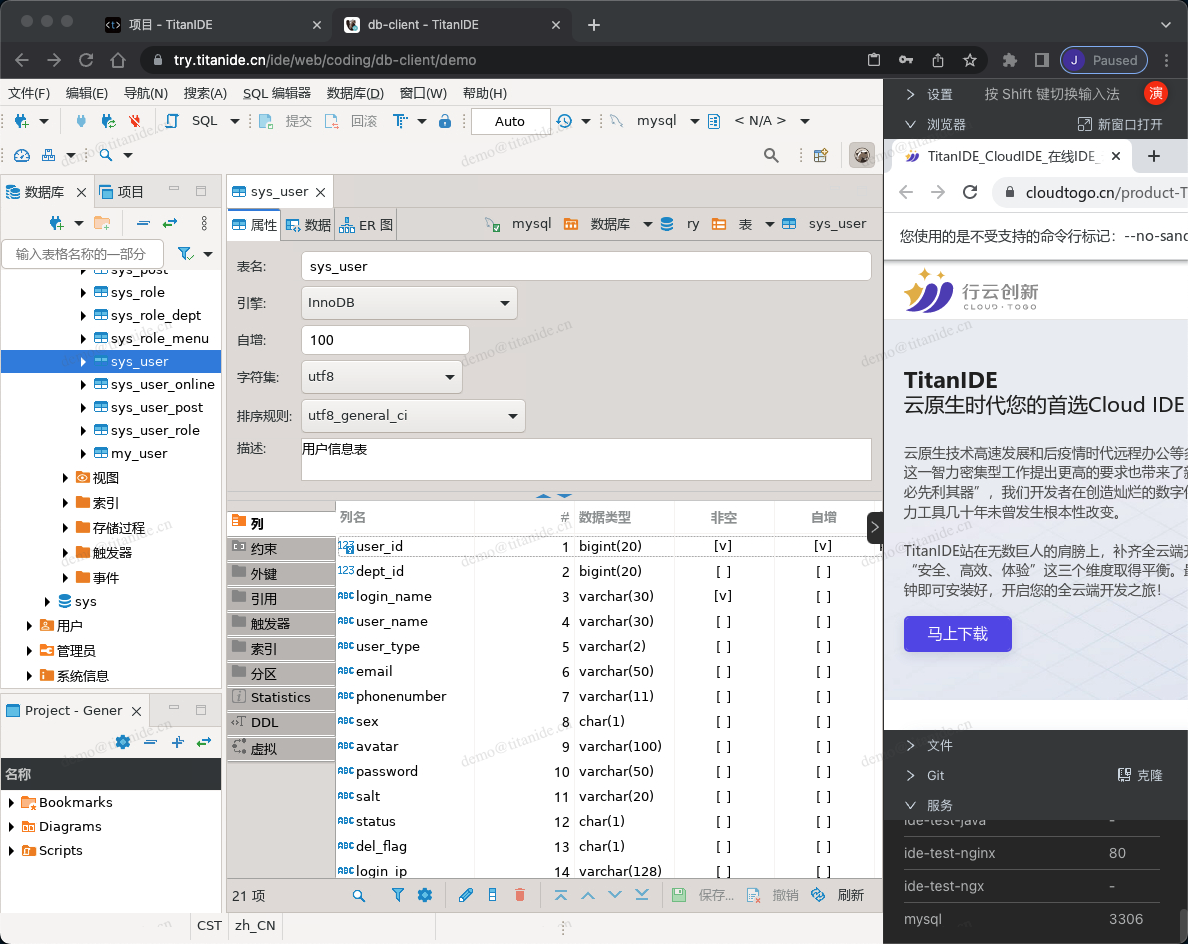Click the 表名 field containing sys_user
Viewport: 1188px width, 944px height.
[x=585, y=267]
